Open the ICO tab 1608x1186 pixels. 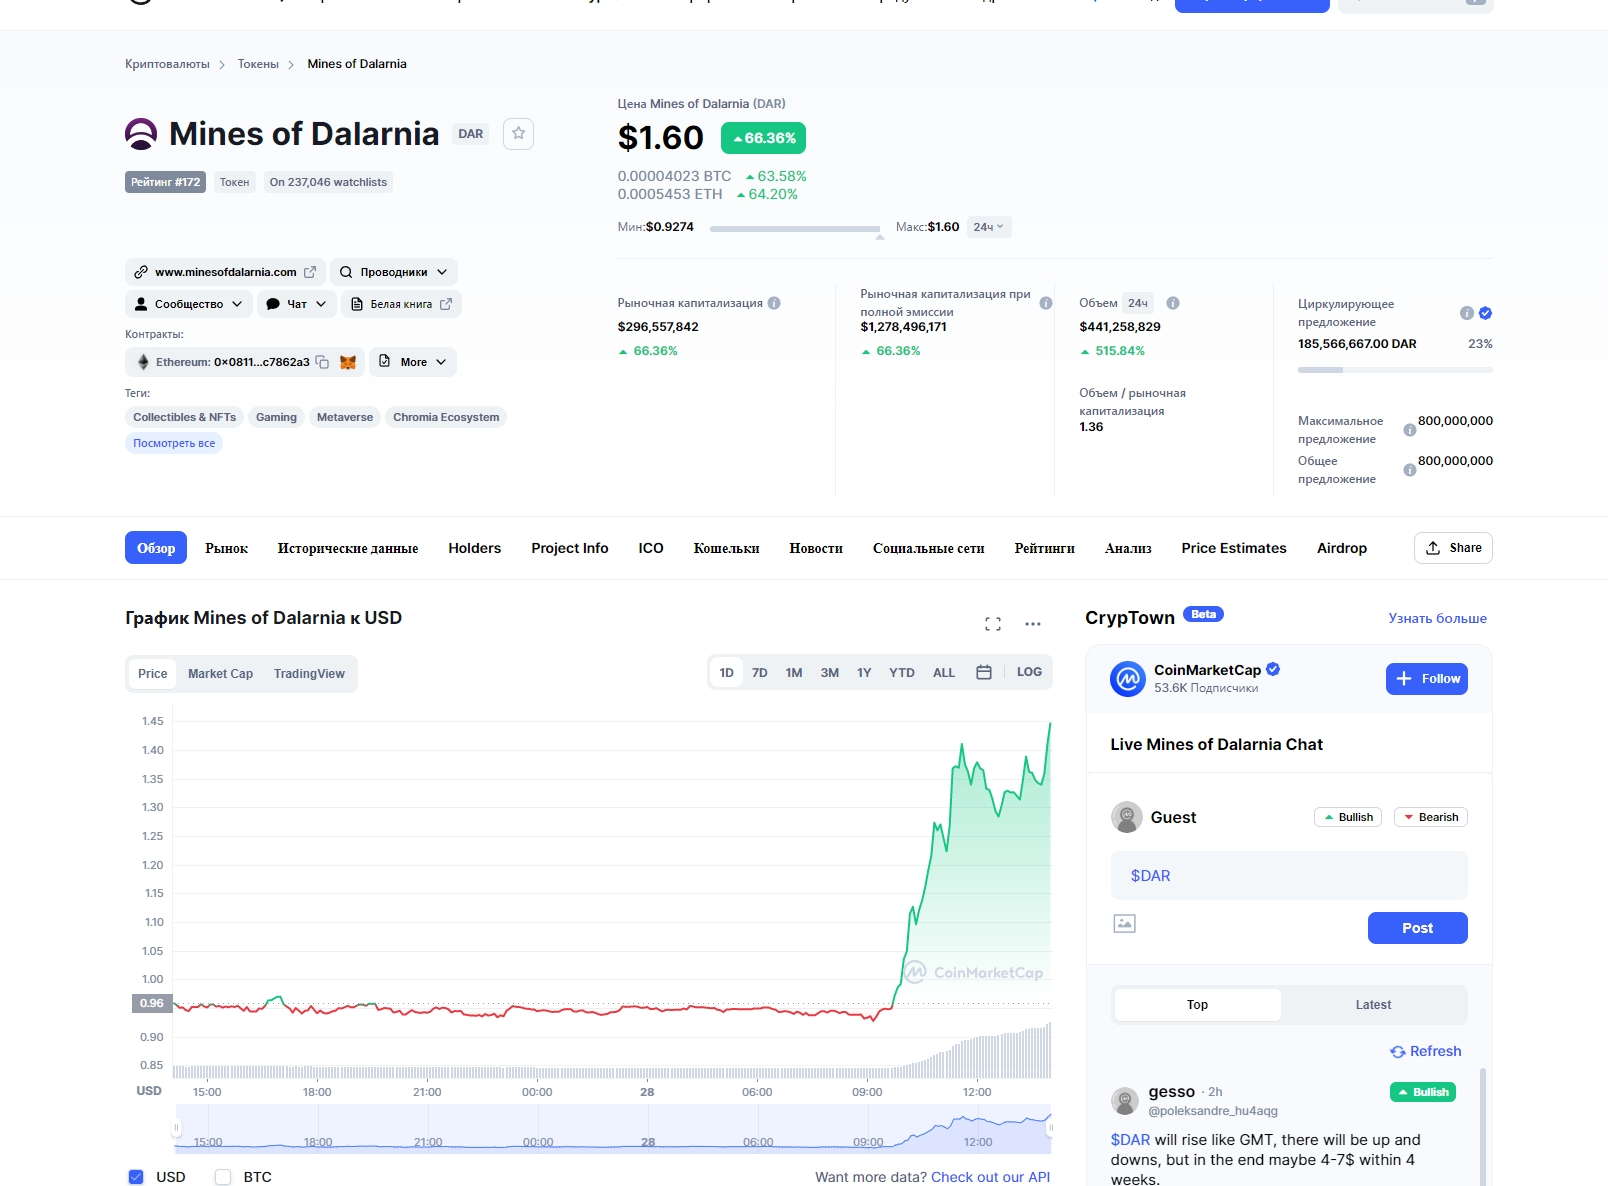tap(651, 548)
